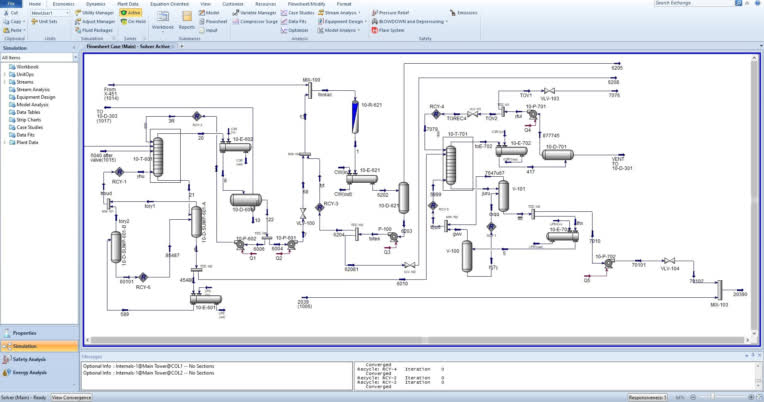Select valve VLV-103 on the flowsheet

pos(549,91)
